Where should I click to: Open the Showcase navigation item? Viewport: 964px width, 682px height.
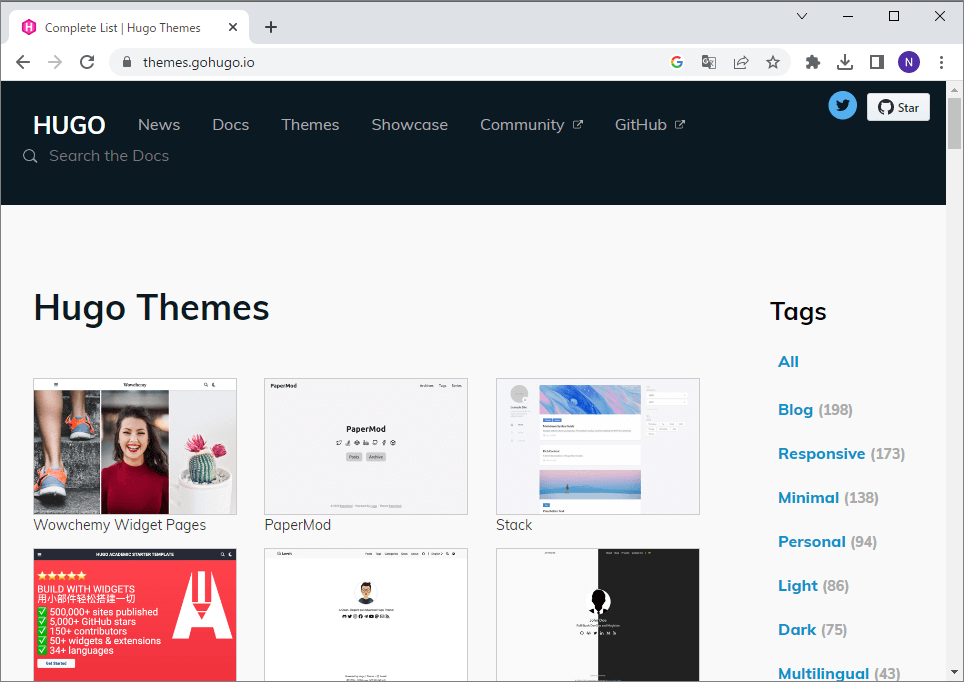(x=409, y=125)
